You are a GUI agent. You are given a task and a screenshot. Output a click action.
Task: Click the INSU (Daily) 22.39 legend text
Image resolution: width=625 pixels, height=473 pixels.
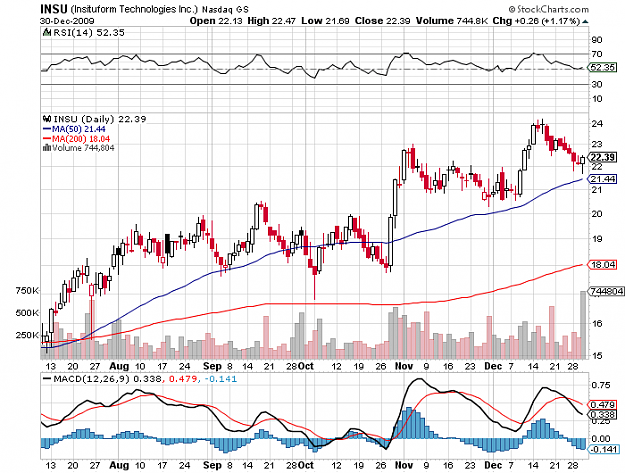coord(100,119)
